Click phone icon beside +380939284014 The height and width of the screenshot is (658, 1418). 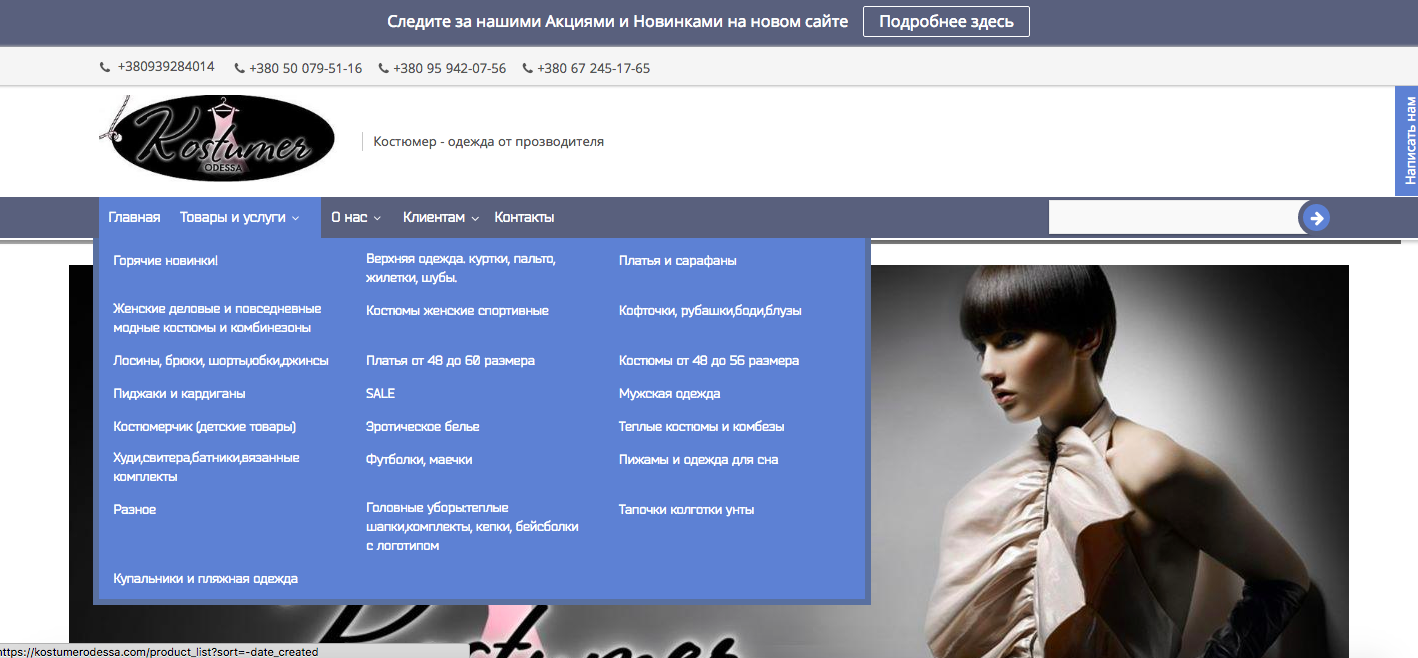tap(105, 68)
